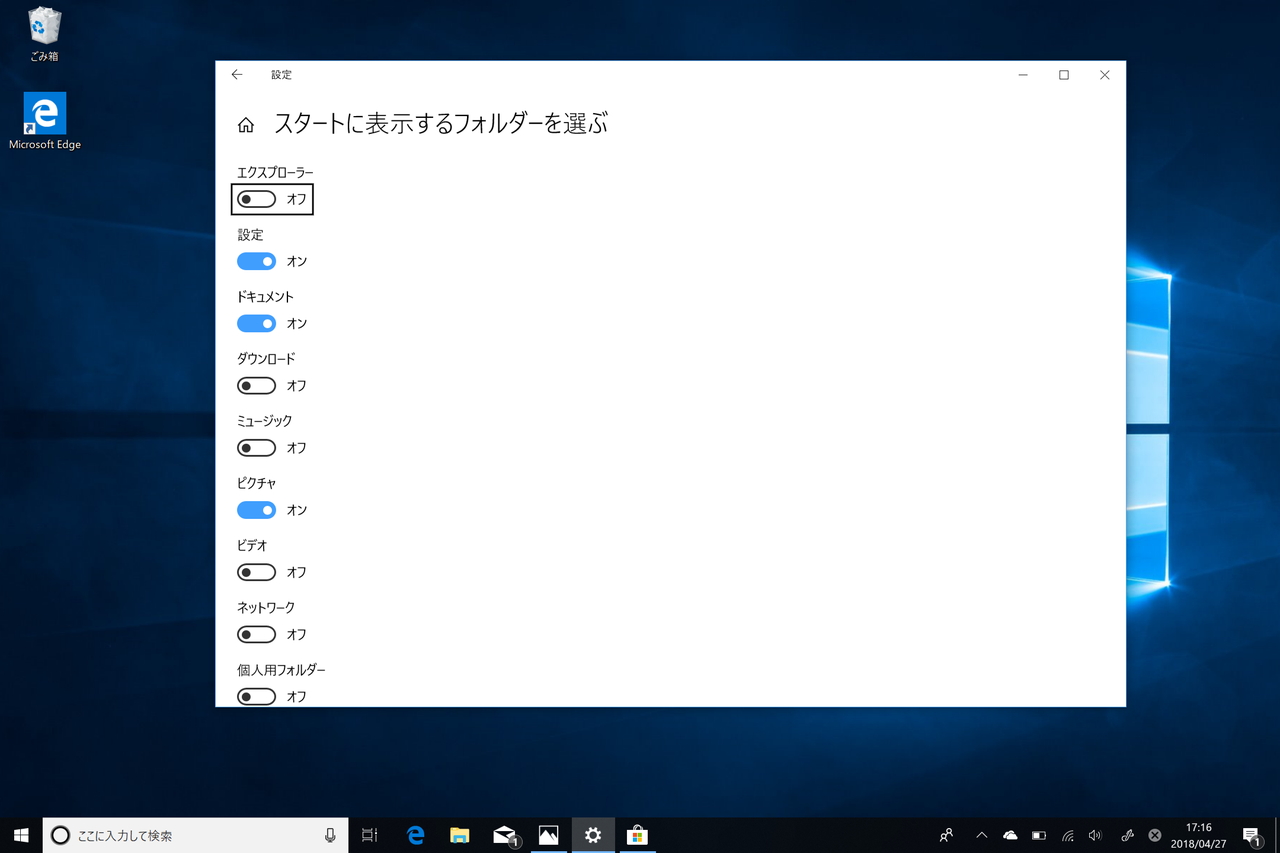The height and width of the screenshot is (853, 1280).
Task: Open the Action Center notifications
Action: pos(1251,835)
